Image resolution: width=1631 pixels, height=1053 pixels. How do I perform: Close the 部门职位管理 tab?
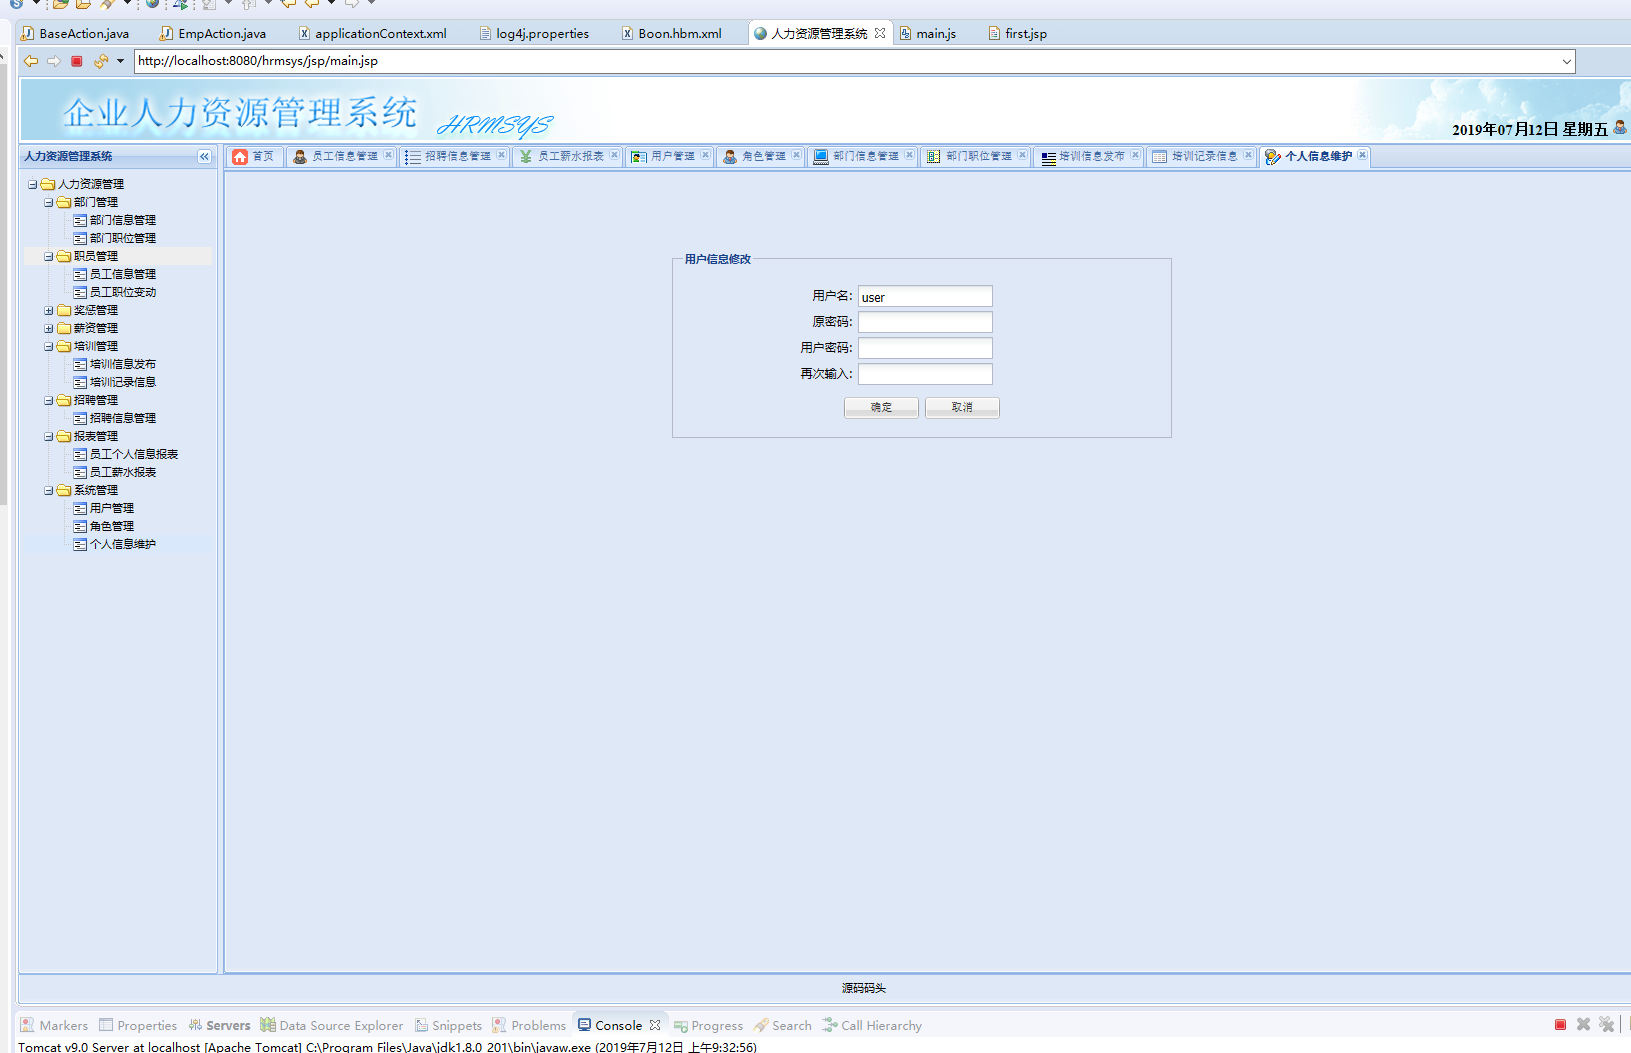[1023, 155]
